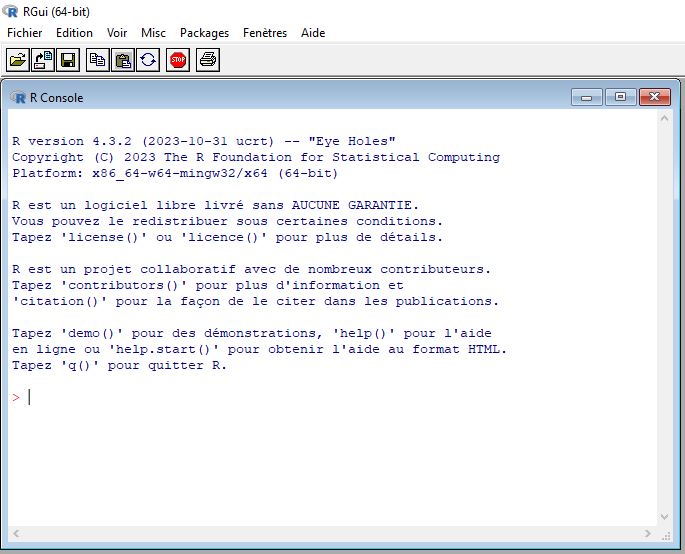685x554 pixels.
Task: Open the Fenêtres menu
Action: pos(265,33)
